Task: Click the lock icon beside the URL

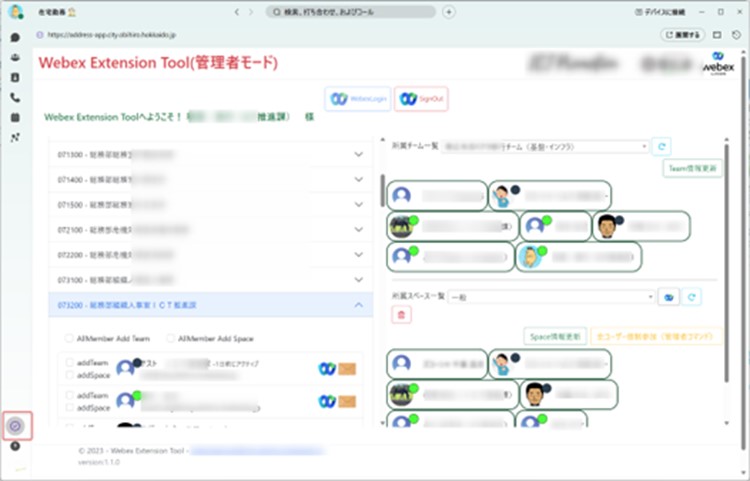Action: pyautogui.click(x=40, y=35)
